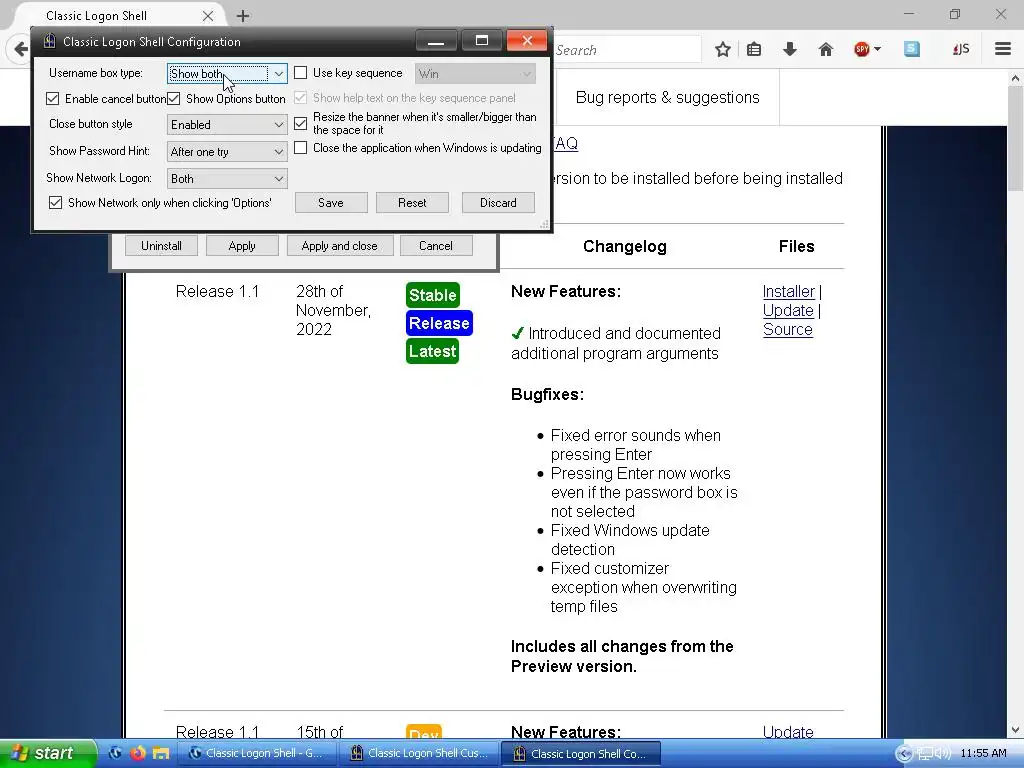Switch to Classic Logon Shell Cus... taskbar item
The width and height of the screenshot is (1024, 768).
[x=419, y=753]
